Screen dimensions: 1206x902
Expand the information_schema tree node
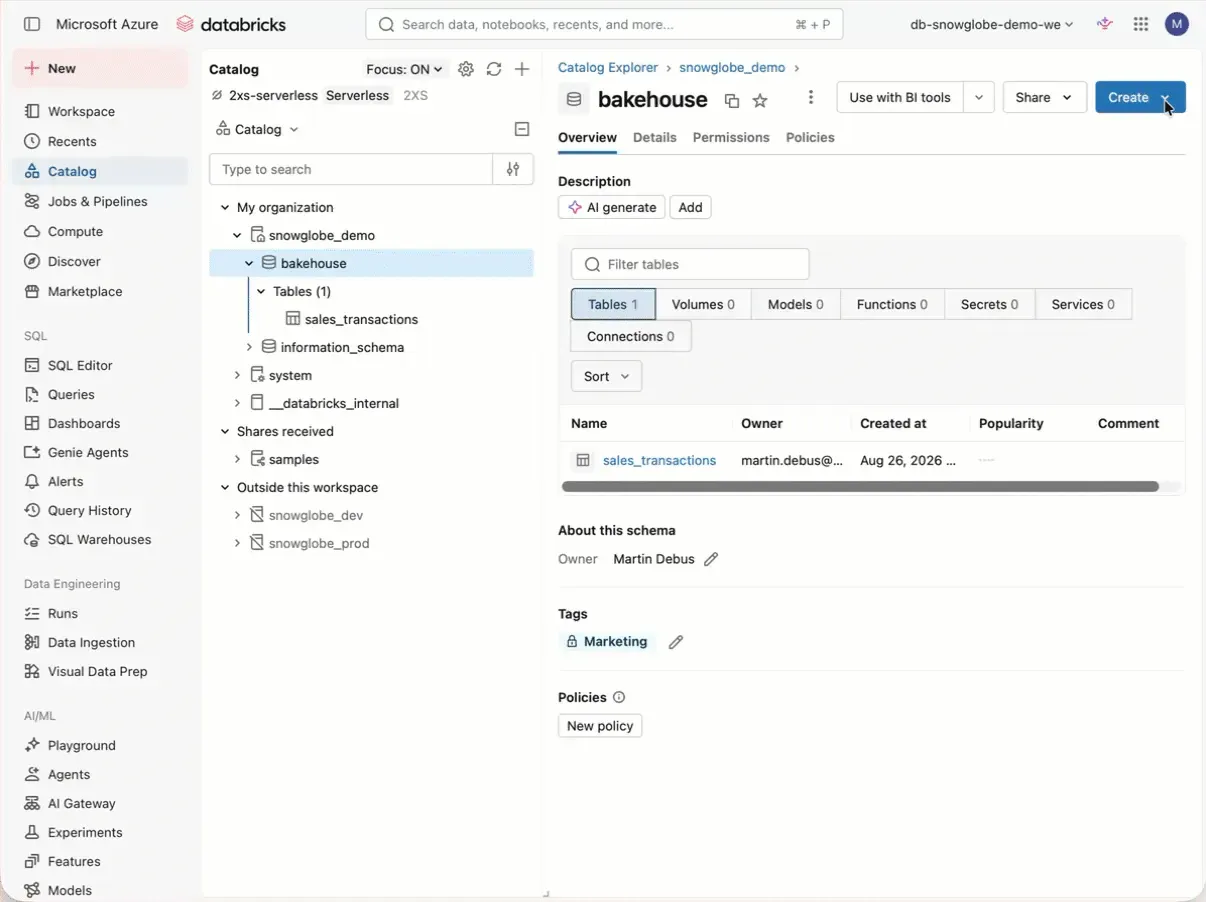point(250,347)
